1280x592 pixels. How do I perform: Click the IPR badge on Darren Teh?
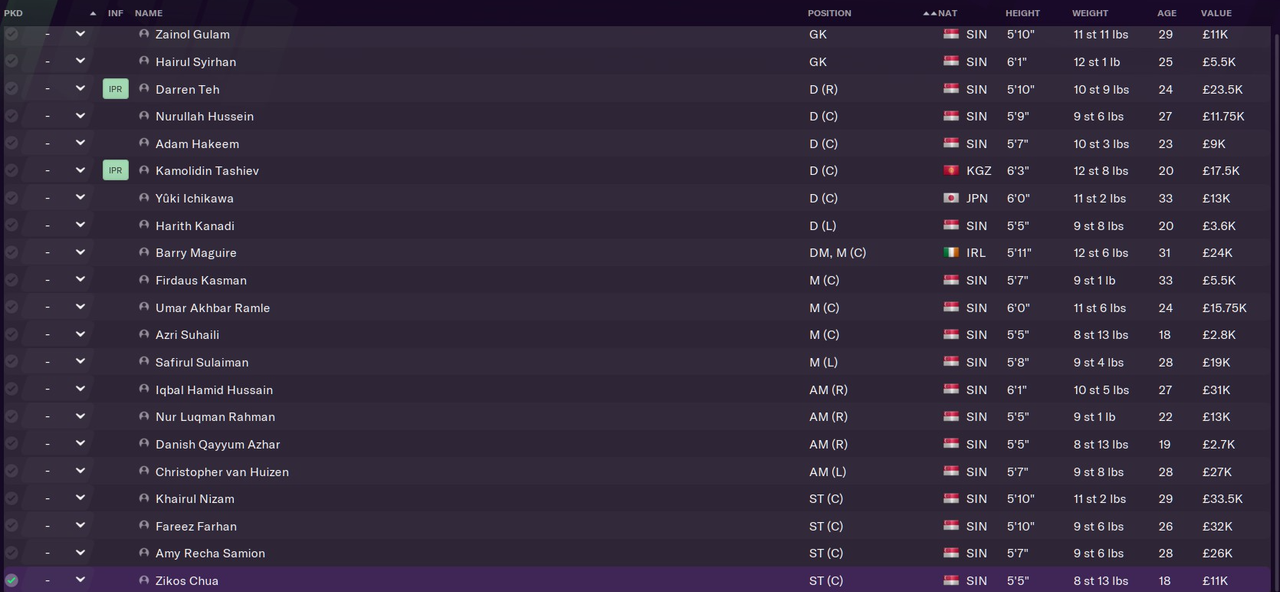pyautogui.click(x=115, y=89)
